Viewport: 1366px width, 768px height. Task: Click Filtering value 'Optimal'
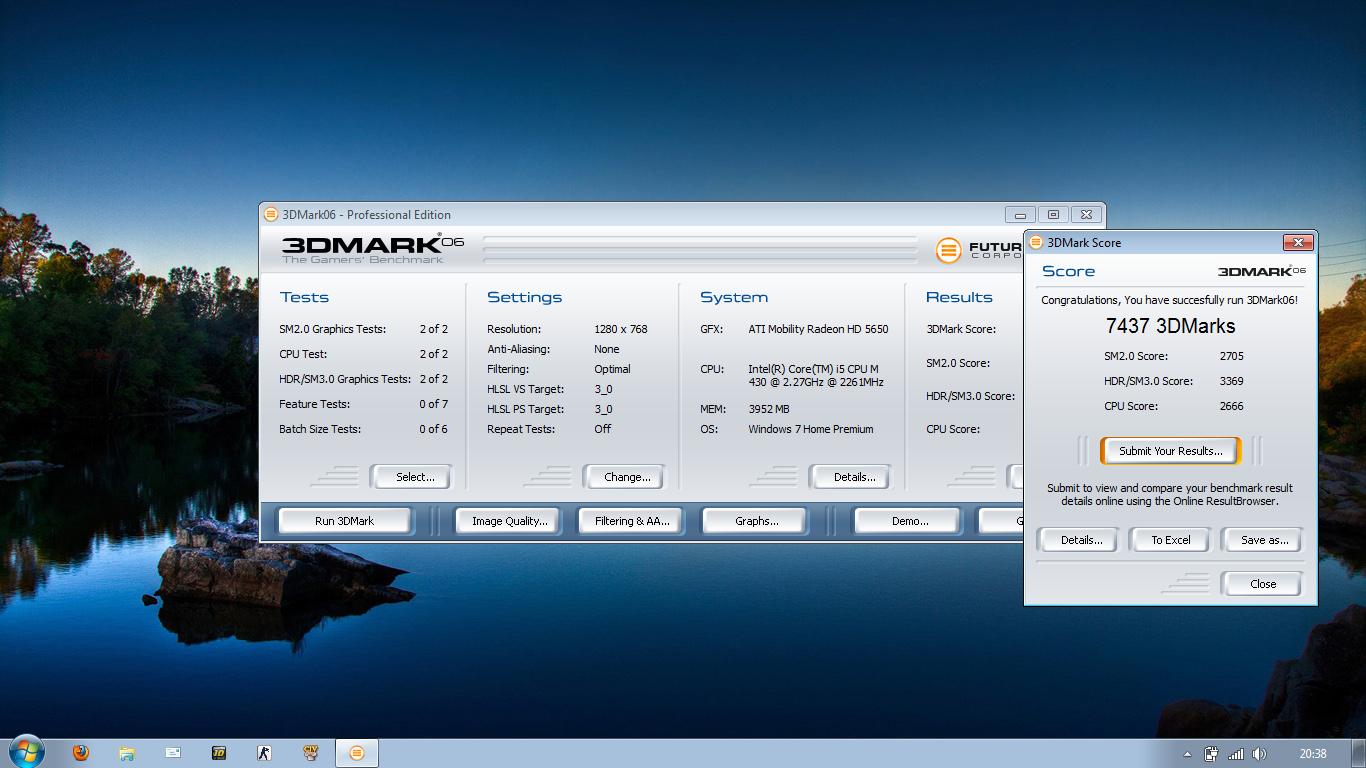coord(612,369)
